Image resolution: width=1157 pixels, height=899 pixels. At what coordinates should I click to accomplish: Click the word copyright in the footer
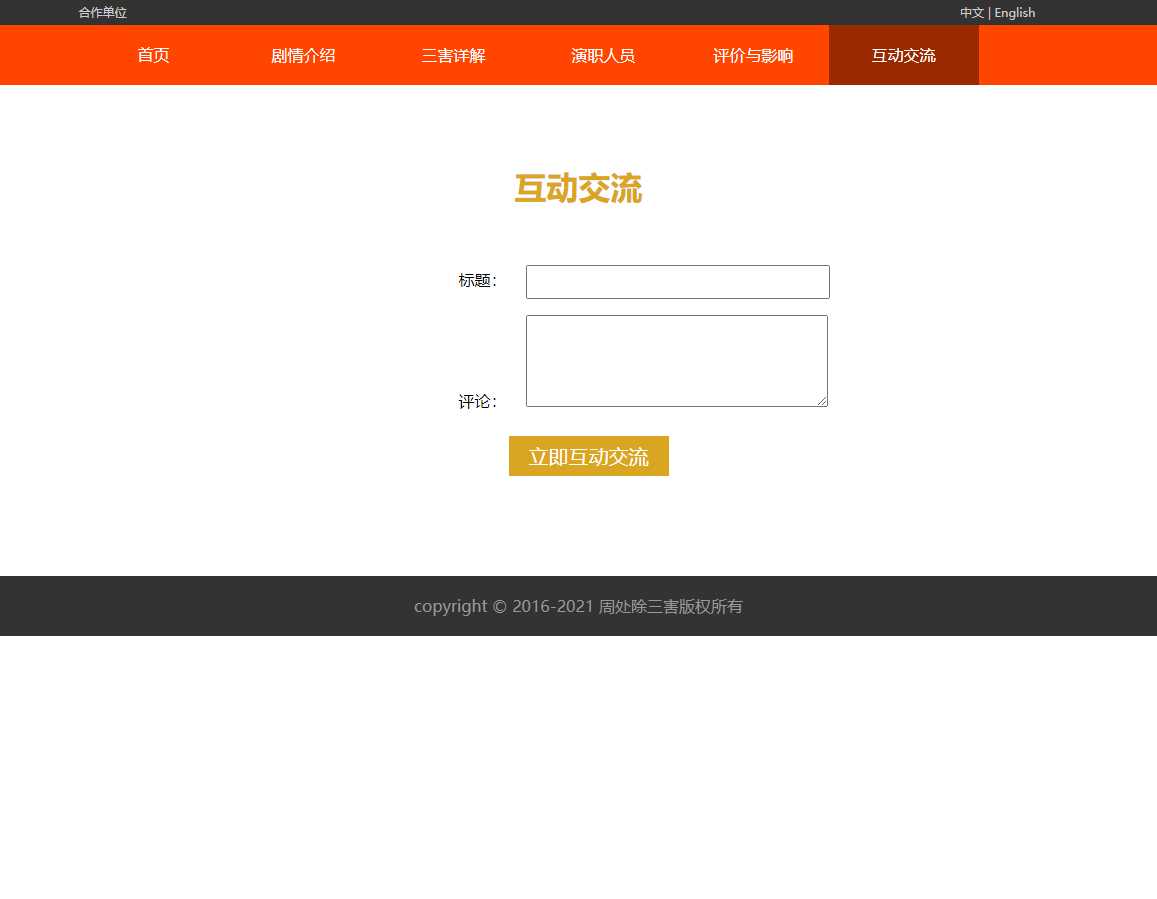click(450, 606)
